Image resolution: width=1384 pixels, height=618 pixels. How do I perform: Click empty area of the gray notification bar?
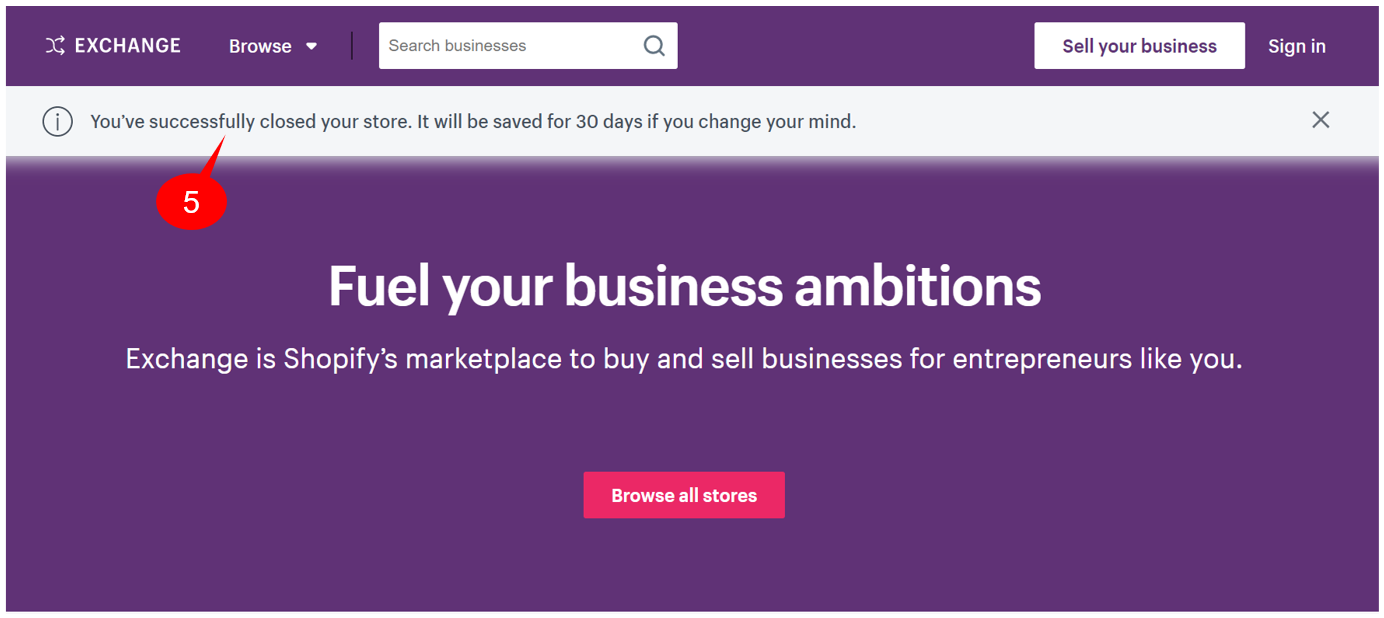click(x=1080, y=122)
